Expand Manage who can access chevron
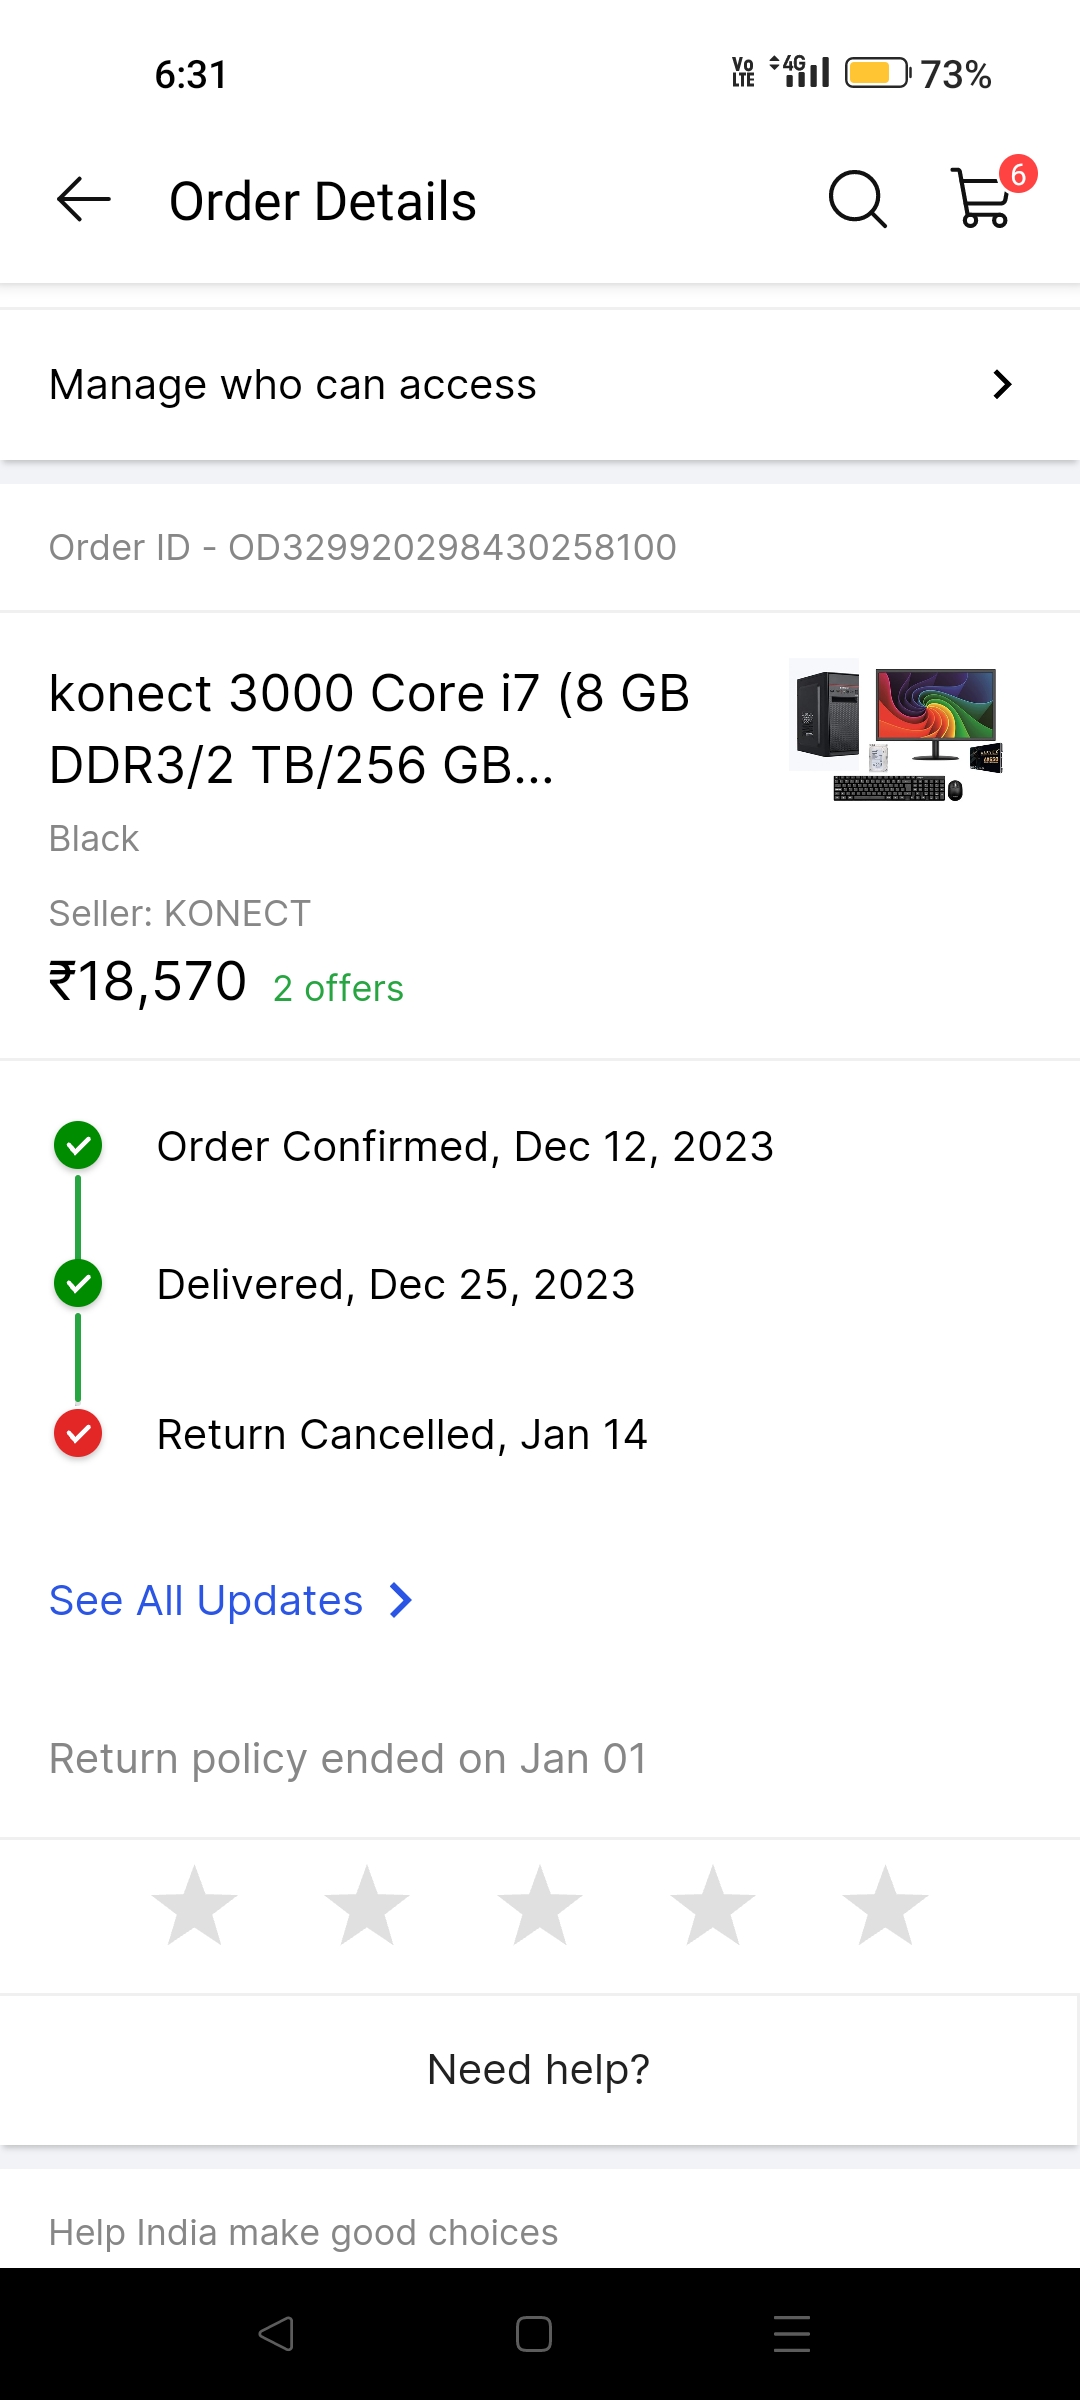Viewport: 1080px width, 2400px height. tap(1002, 385)
